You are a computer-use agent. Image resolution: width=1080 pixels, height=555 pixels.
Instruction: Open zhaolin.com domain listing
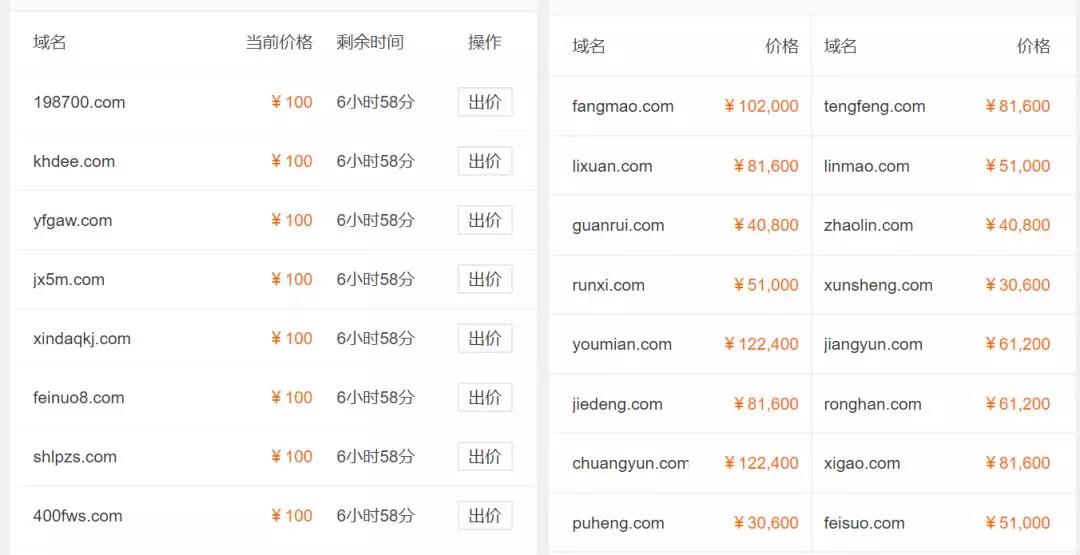click(868, 226)
